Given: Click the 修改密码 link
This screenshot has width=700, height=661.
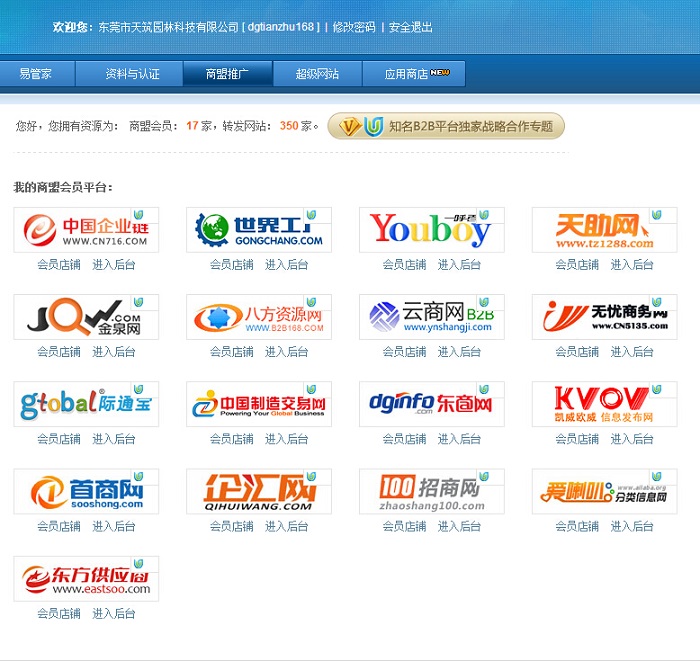Looking at the screenshot, I should pyautogui.click(x=354, y=27).
